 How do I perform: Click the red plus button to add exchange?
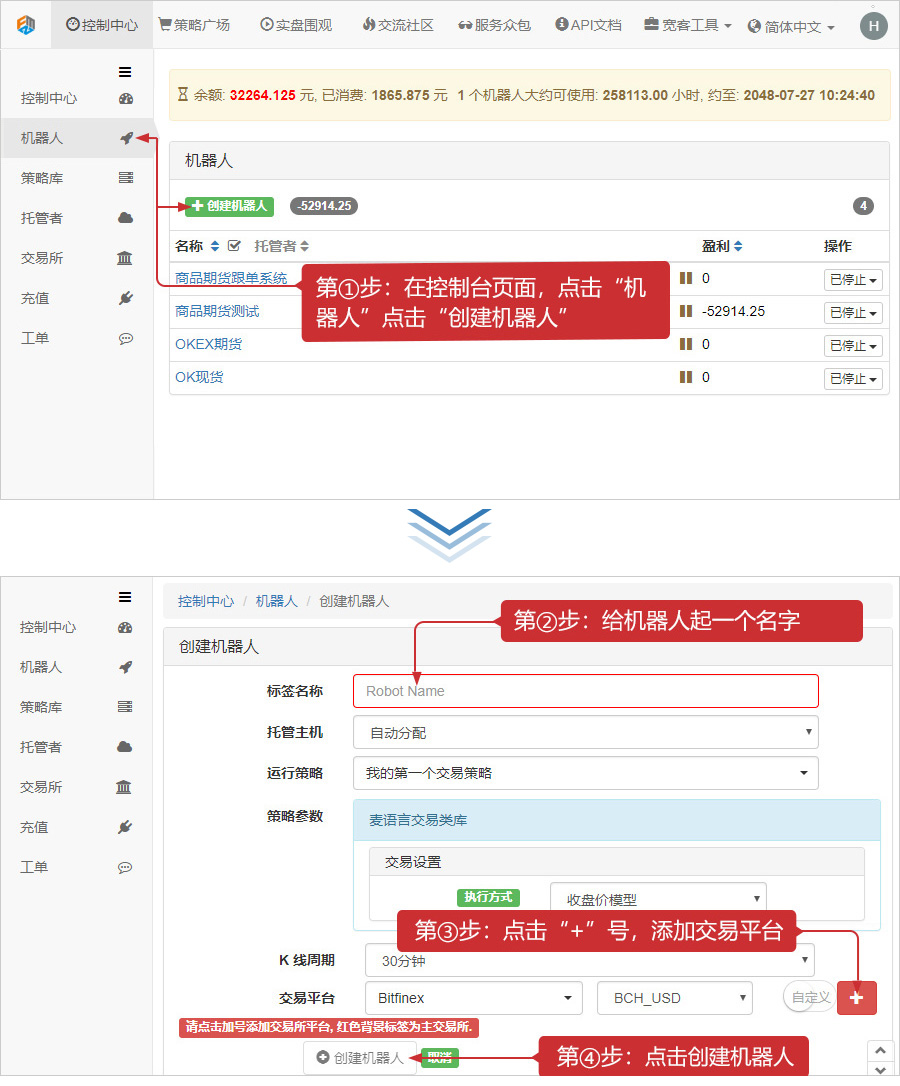(857, 998)
